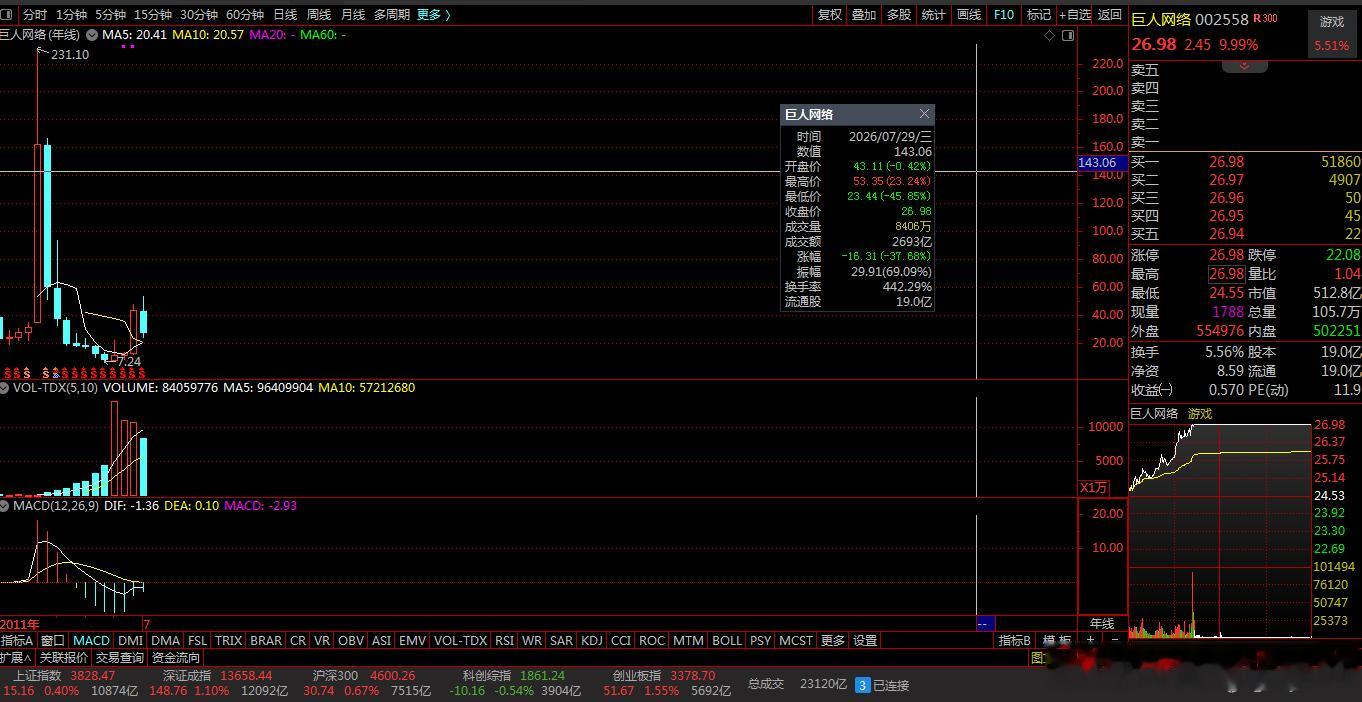Select the MCST indicator
This screenshot has height=702, width=1362.
(796, 640)
